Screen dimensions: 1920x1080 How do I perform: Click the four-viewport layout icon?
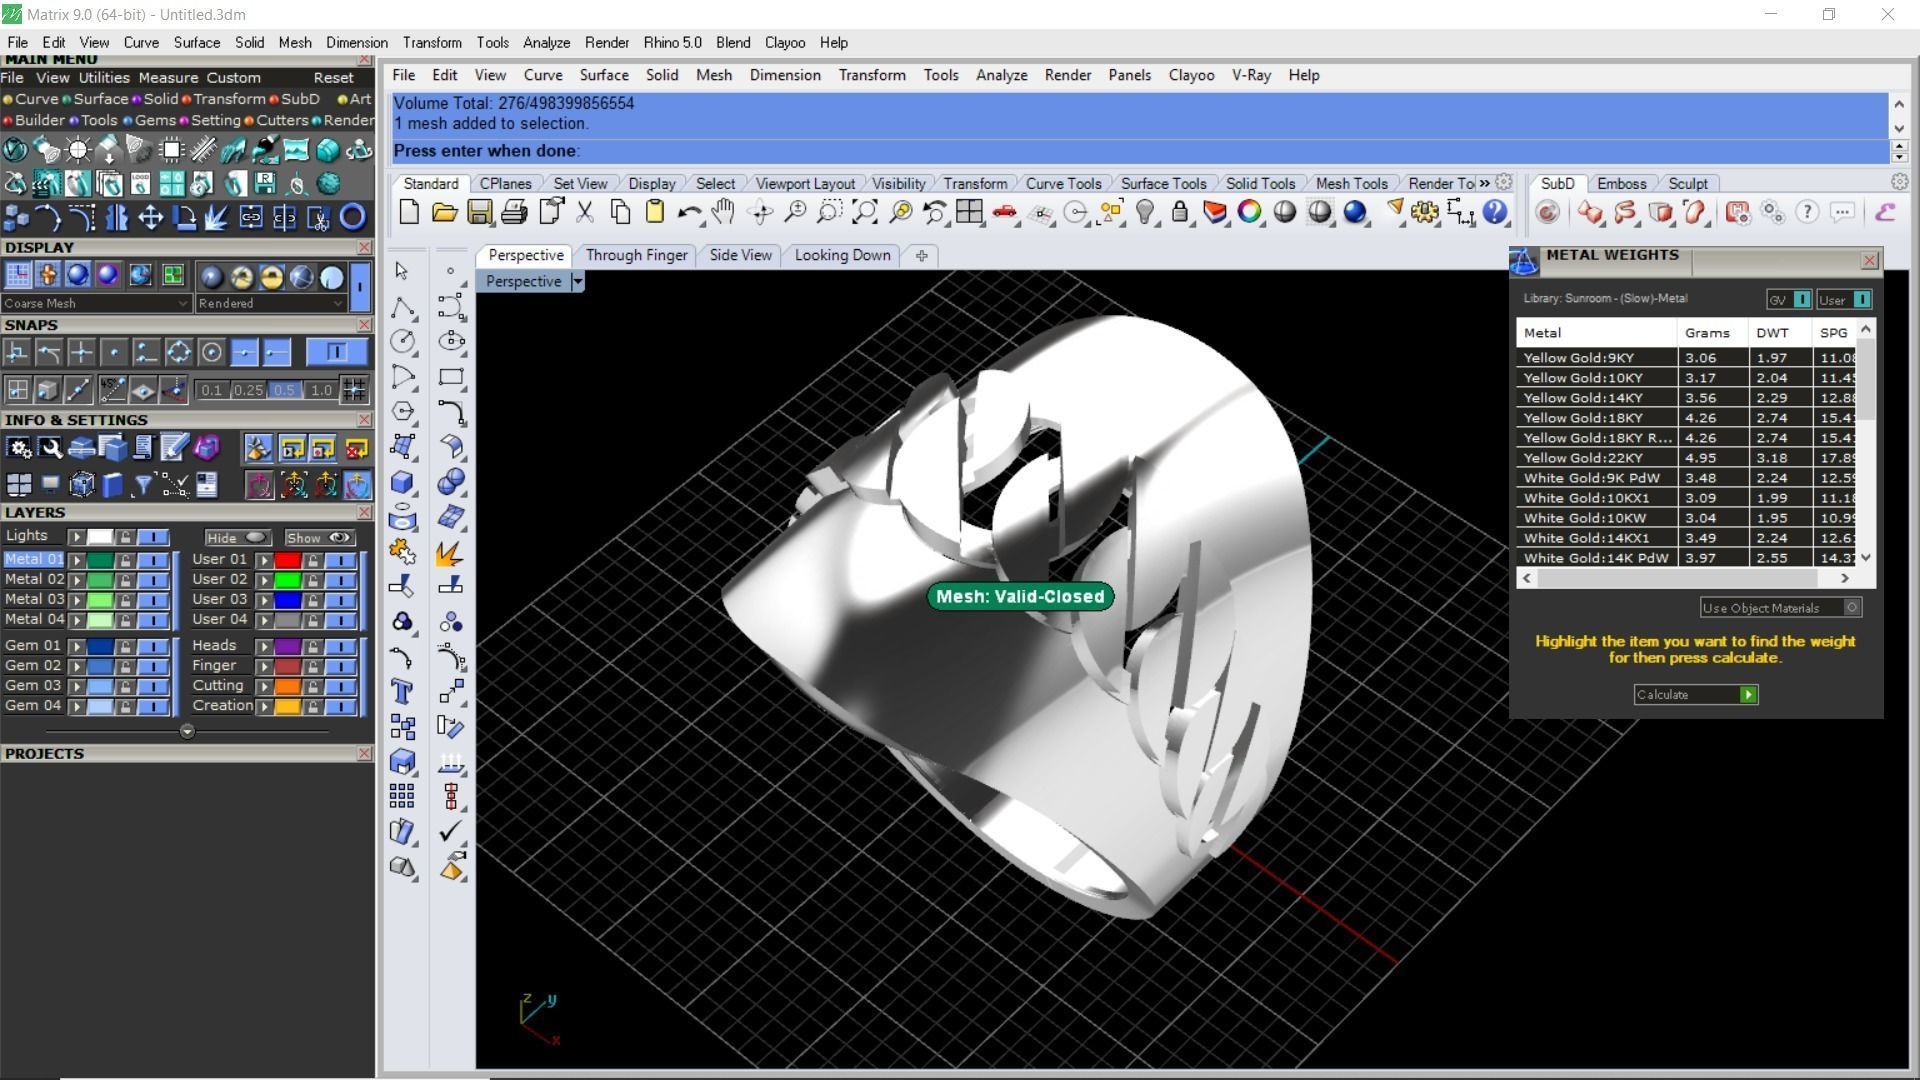969,212
